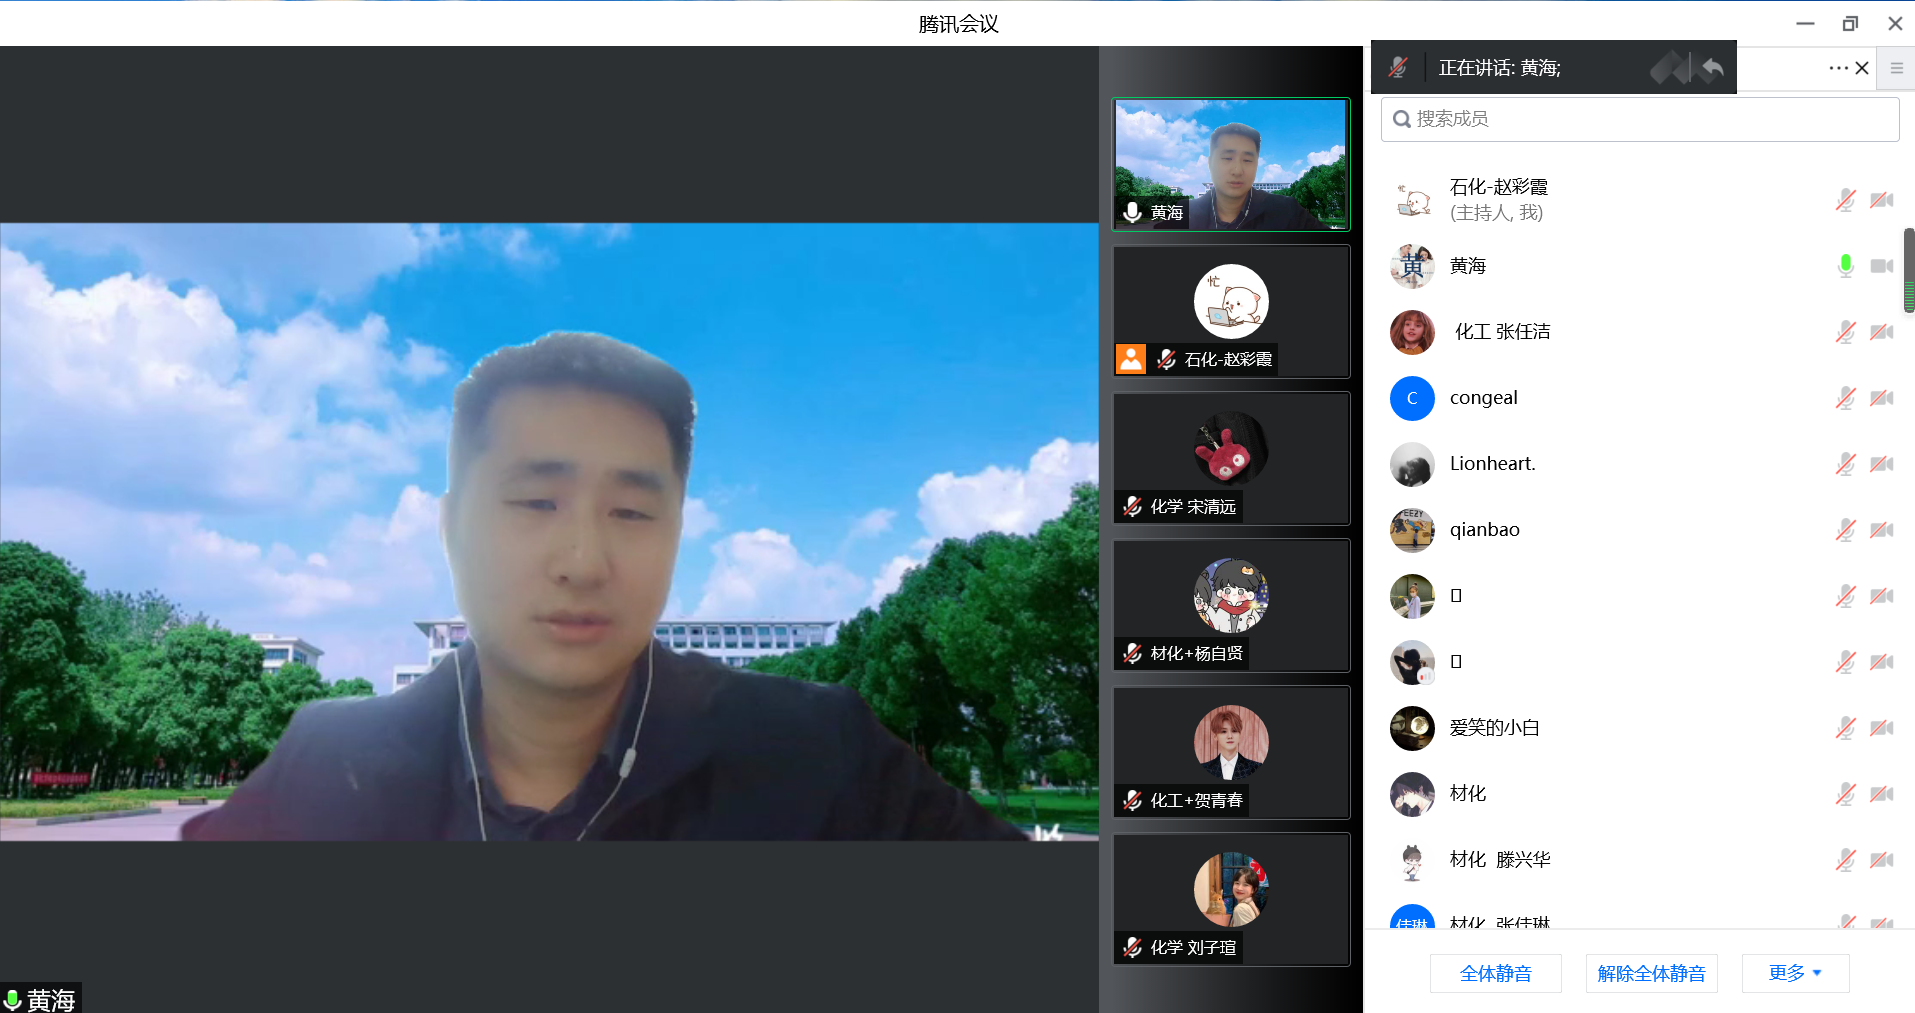The image size is (1915, 1013).
Task: Click into the 搜索成员 search field
Action: pos(1650,119)
